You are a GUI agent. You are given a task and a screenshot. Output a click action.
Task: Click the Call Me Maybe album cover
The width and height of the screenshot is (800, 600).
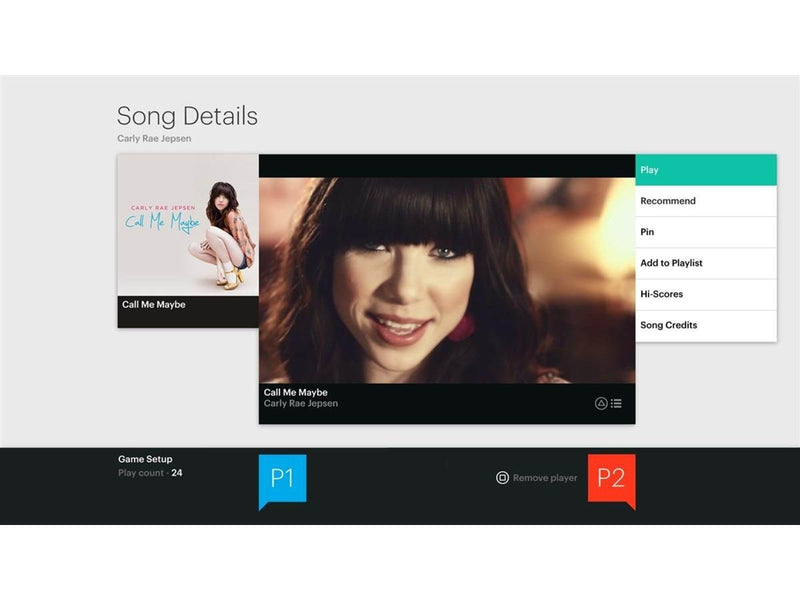188,225
